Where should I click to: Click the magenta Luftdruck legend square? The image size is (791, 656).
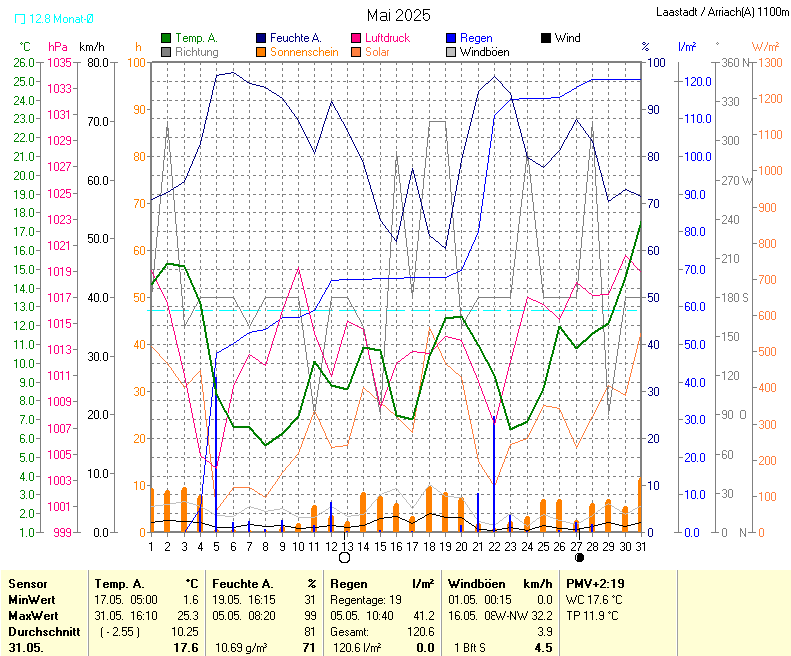356,38
